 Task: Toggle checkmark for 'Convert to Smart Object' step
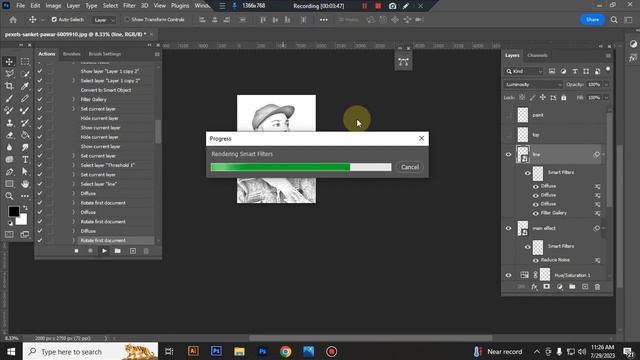coord(40,90)
